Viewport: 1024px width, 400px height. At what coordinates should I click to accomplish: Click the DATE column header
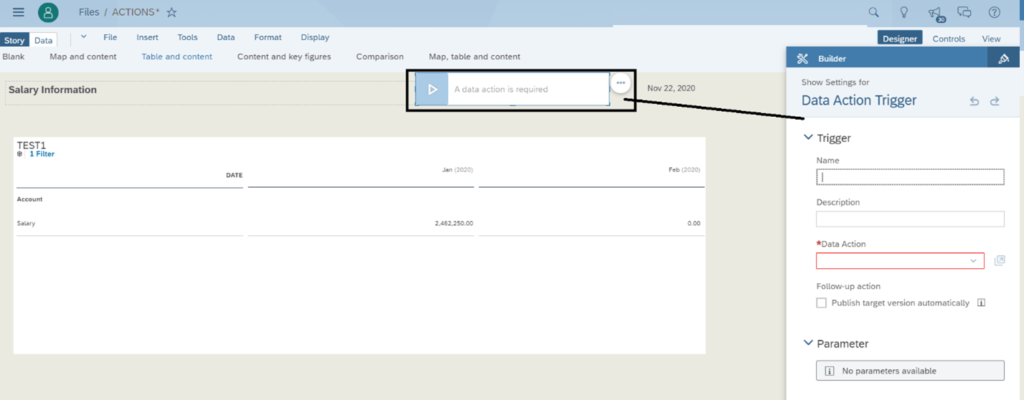tap(234, 175)
